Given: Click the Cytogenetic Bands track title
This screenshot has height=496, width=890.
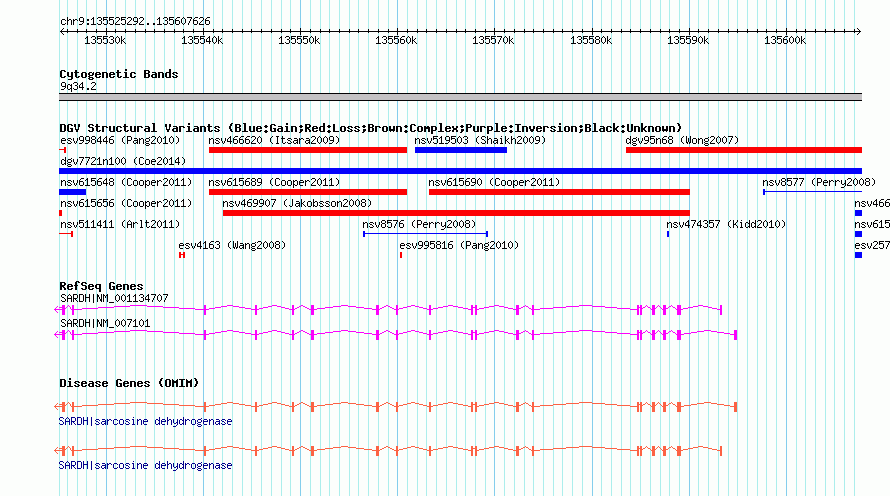Looking at the screenshot, I should coord(119,74).
